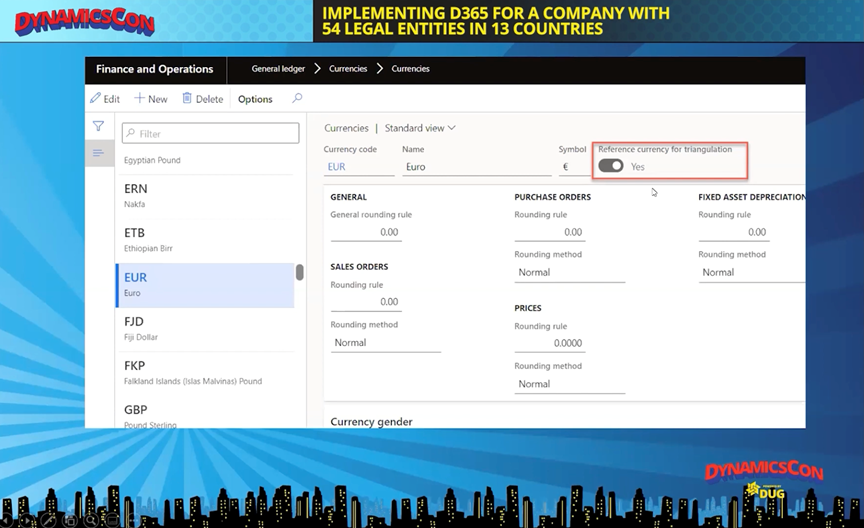Viewport: 864px width, 528px height.
Task: Toggle the list view lines icon
Action: coord(98,153)
